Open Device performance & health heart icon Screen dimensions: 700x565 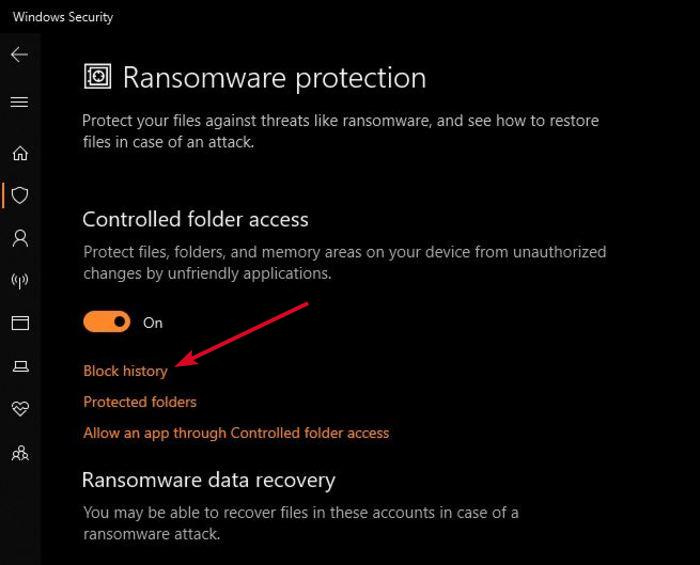(x=20, y=409)
